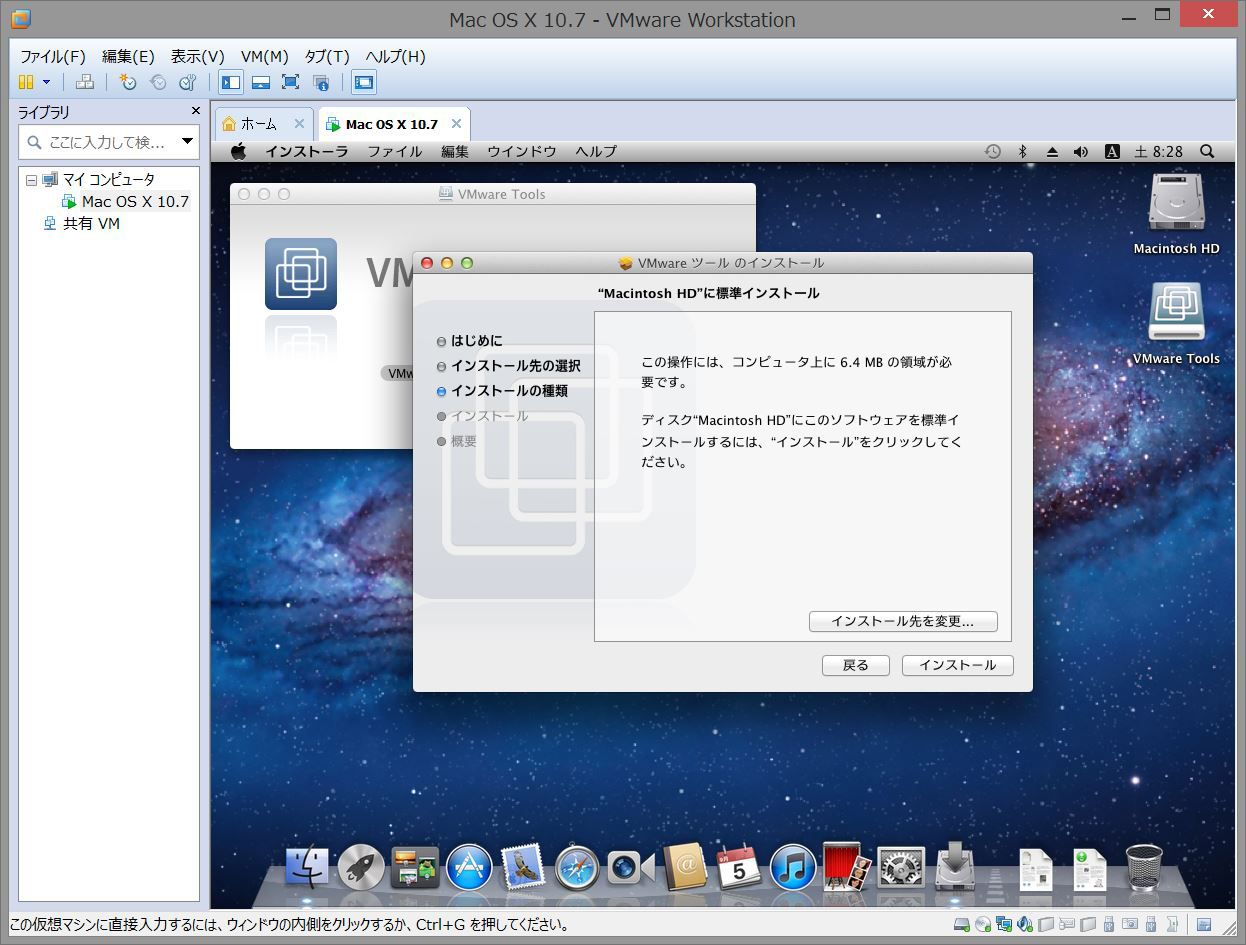The image size is (1246, 945).
Task: Open the snapshot manager wrench-clock icon
Action: click(x=187, y=82)
